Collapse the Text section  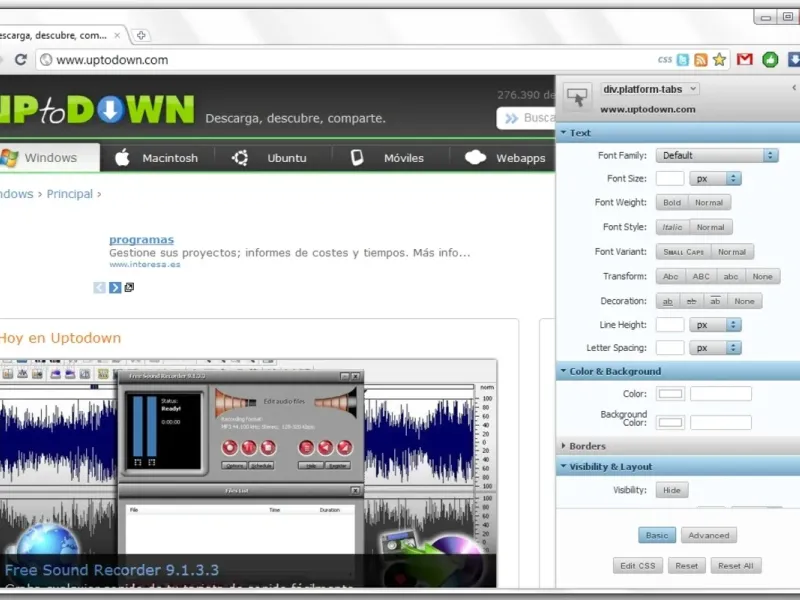coord(678,133)
